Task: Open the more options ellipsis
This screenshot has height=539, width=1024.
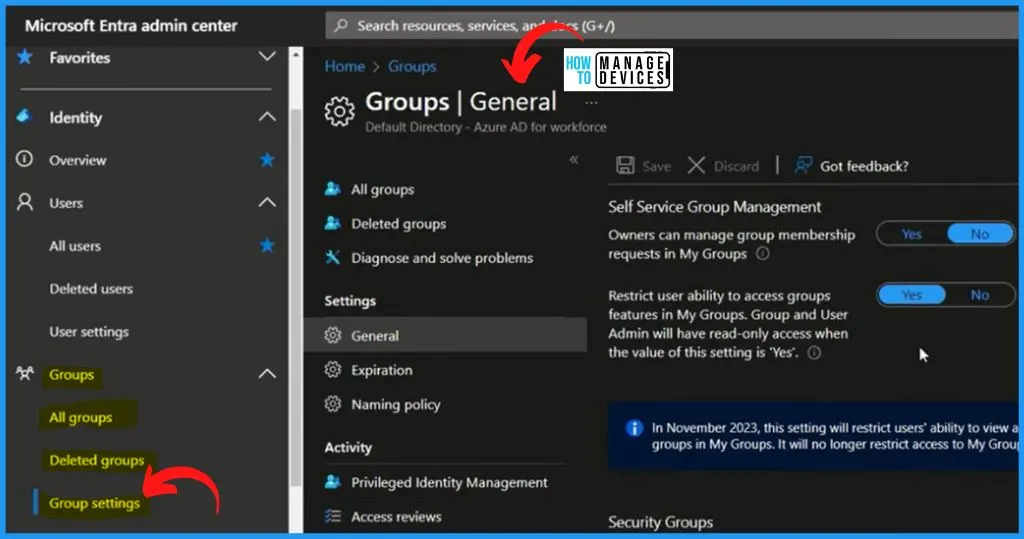Action: 591,103
